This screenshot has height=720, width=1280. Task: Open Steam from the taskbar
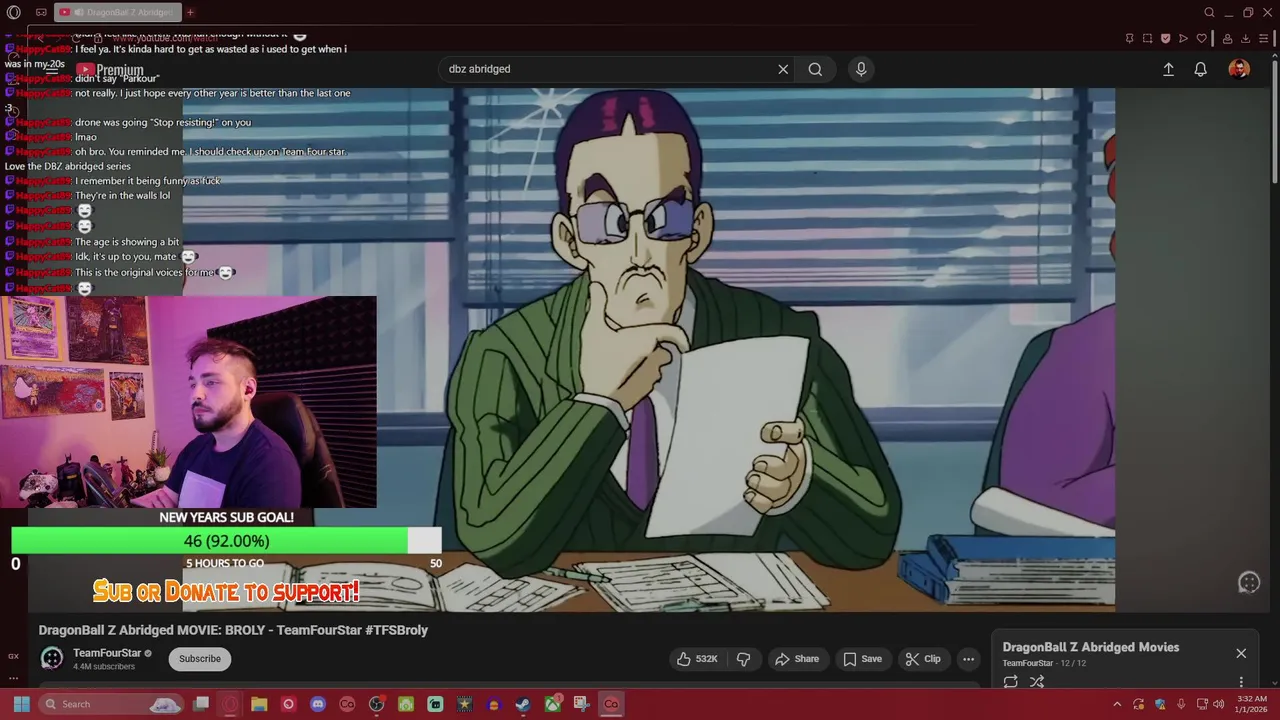(523, 704)
